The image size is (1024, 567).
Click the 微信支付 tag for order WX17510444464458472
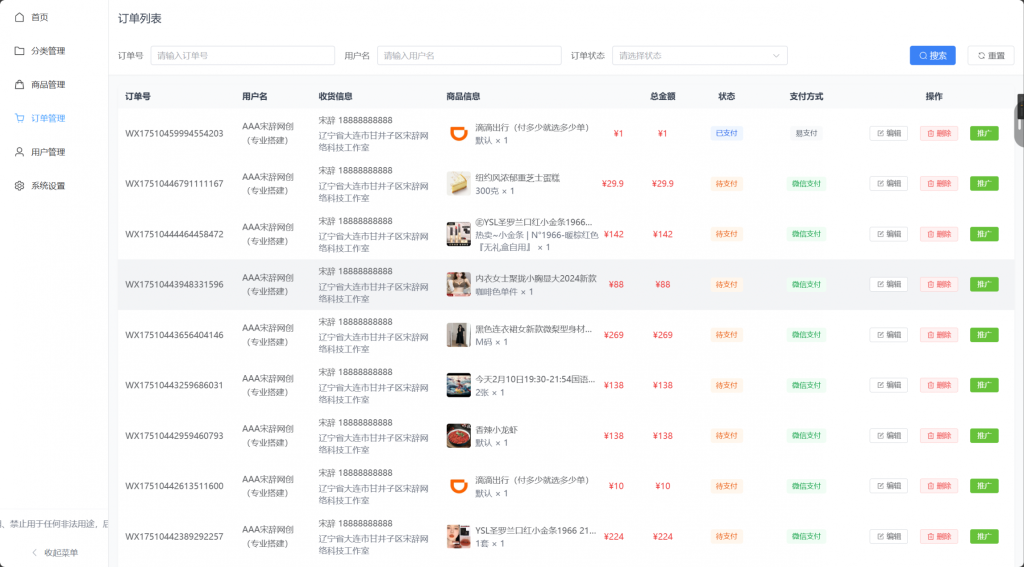806,234
